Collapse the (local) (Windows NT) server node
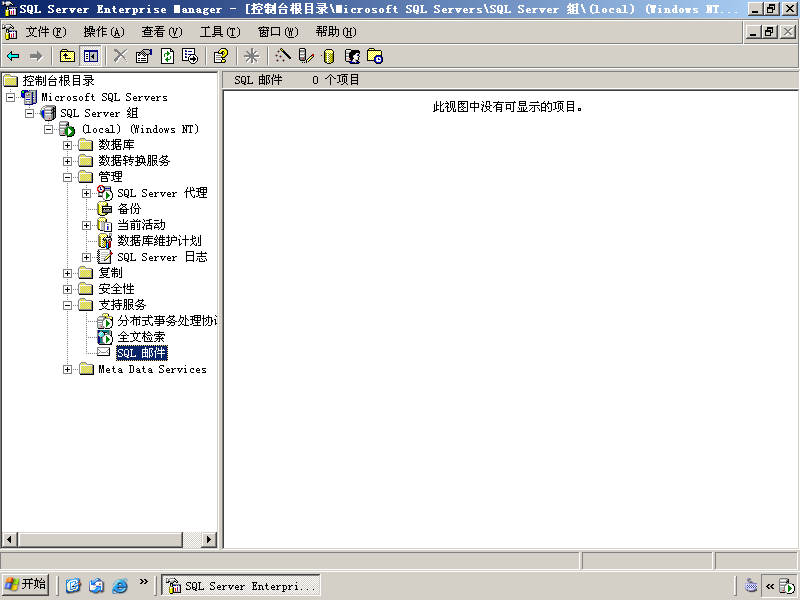Image resolution: width=800 pixels, height=600 pixels. [x=48, y=129]
